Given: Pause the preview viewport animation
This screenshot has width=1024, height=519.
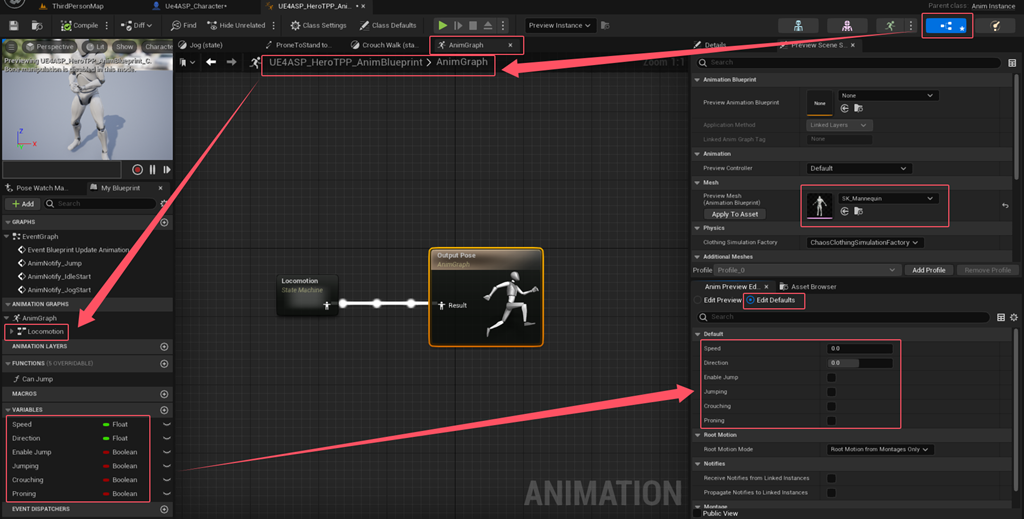Looking at the screenshot, I should [153, 170].
